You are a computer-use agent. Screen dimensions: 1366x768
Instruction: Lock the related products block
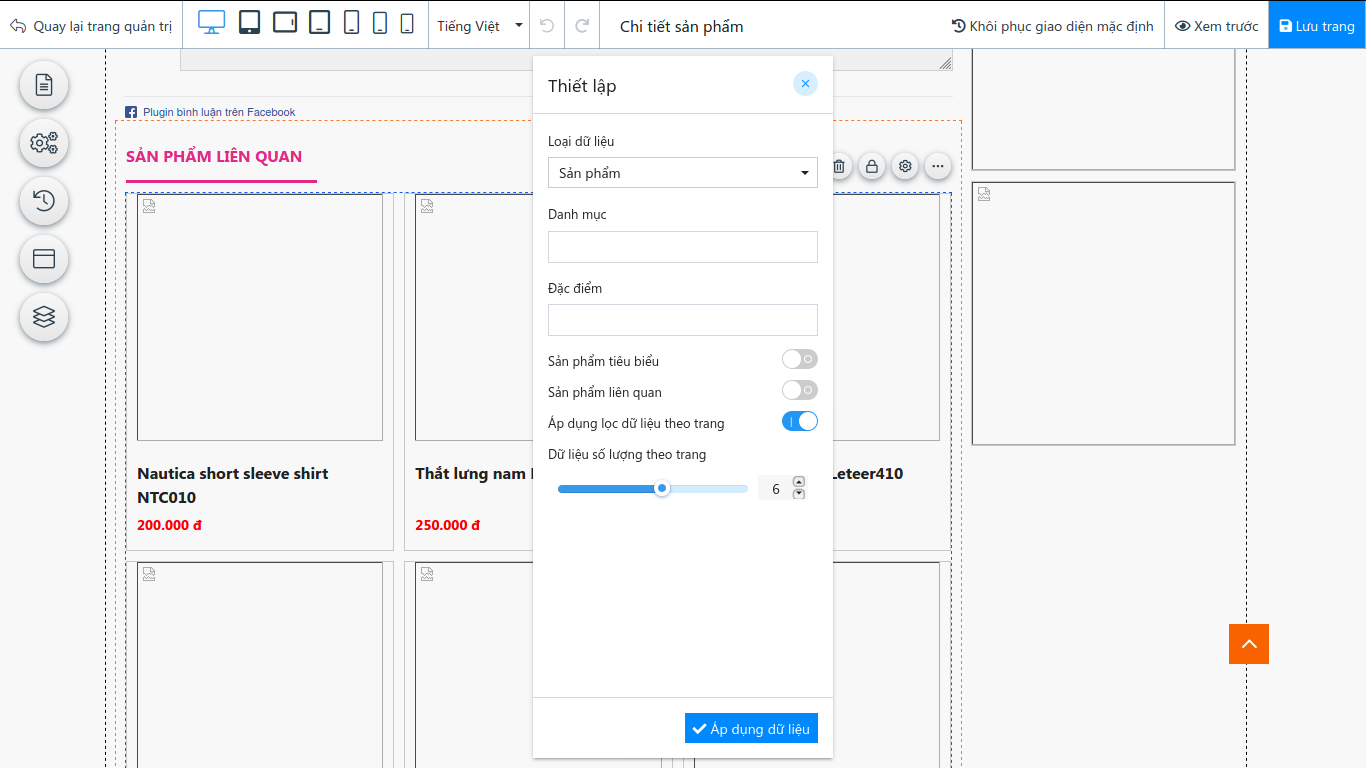[872, 166]
